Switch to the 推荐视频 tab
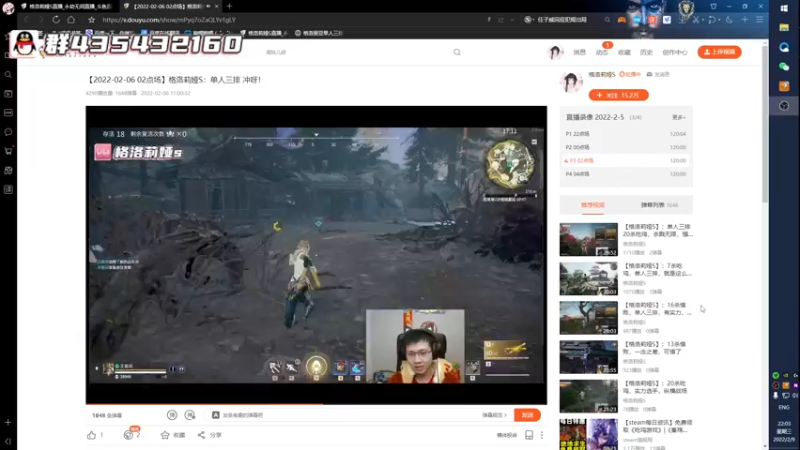The height and width of the screenshot is (450, 800). (x=592, y=205)
